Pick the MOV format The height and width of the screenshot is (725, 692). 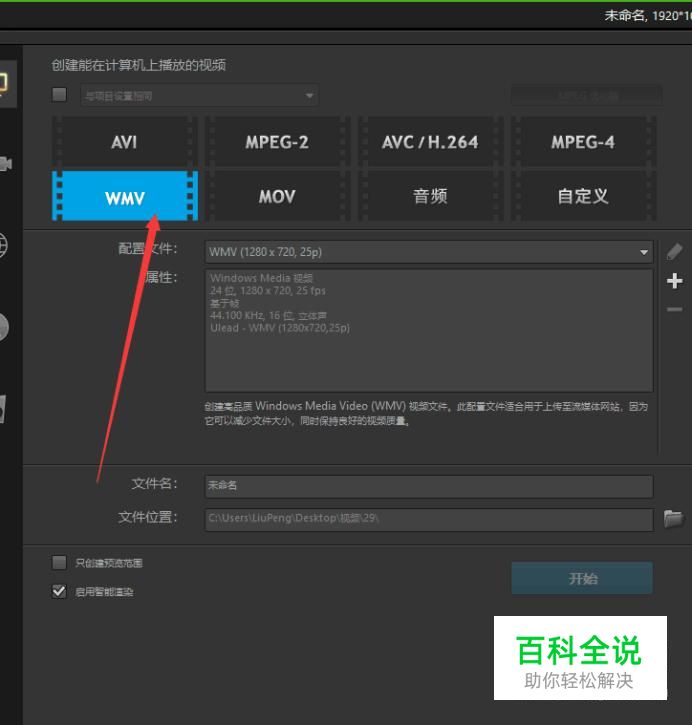(x=277, y=196)
